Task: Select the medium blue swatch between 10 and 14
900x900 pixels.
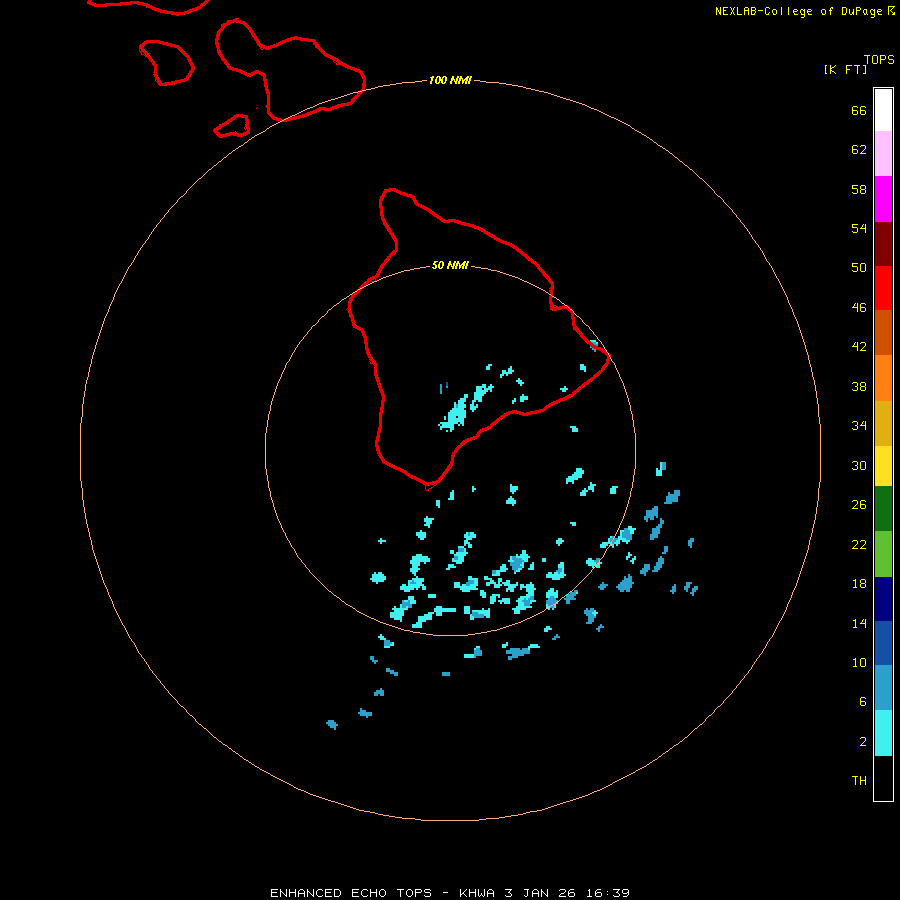Action: click(x=883, y=643)
